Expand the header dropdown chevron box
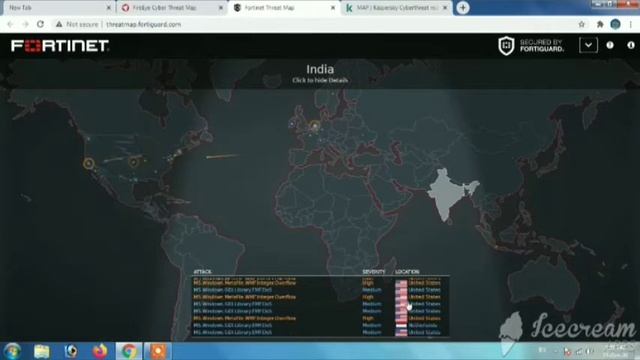 coord(588,45)
